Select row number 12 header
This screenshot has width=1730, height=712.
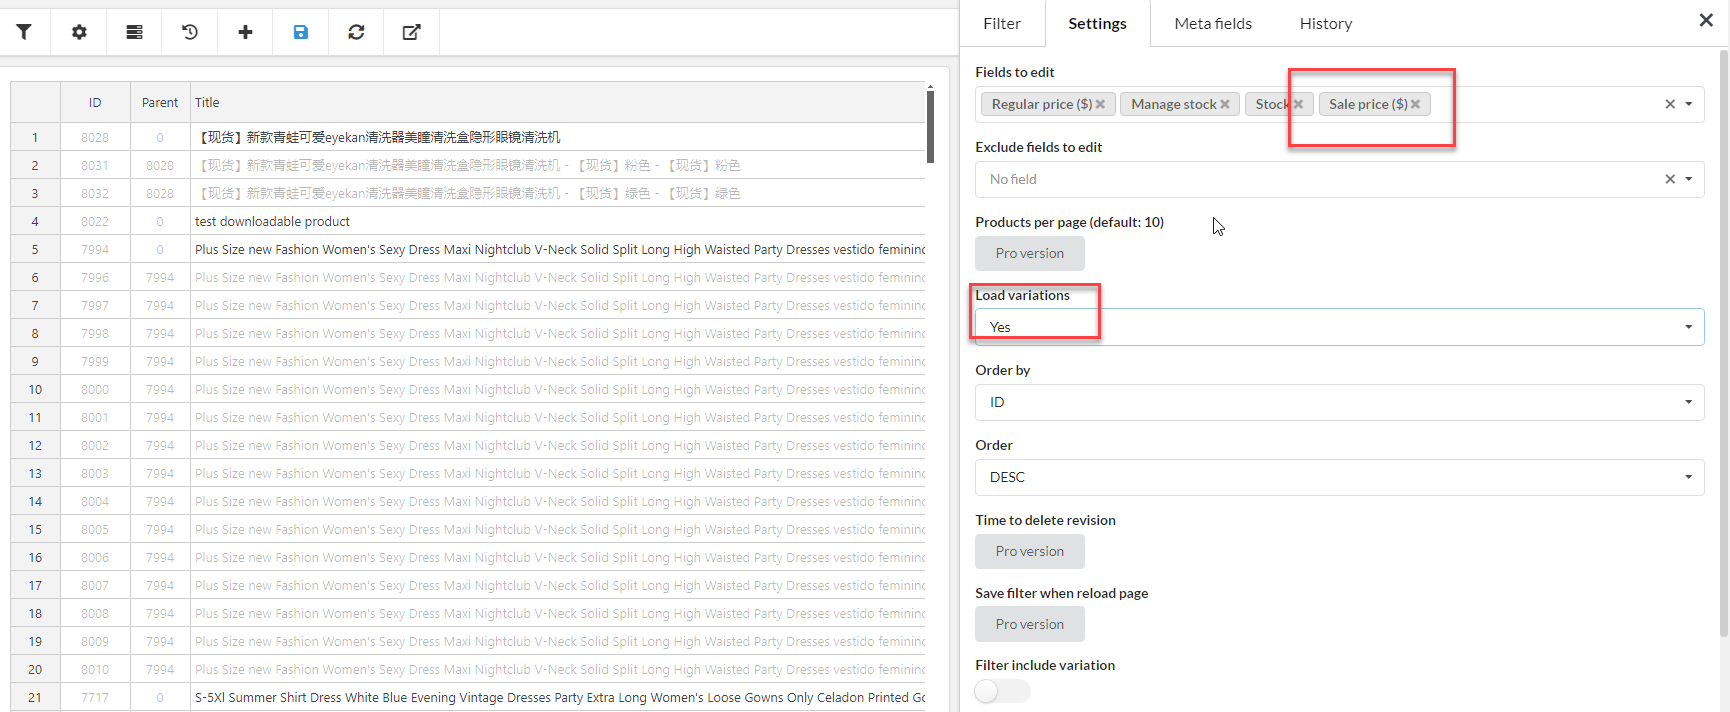(x=35, y=445)
